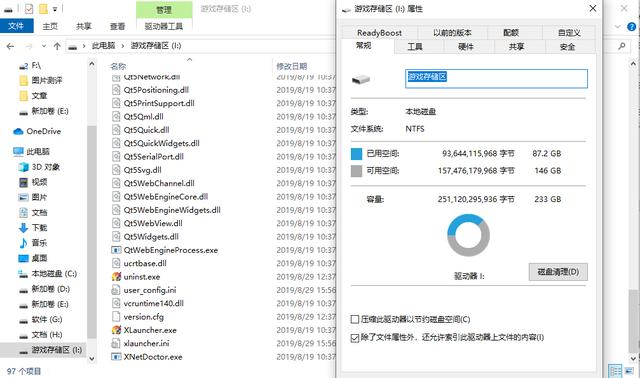640x378 pixels.
Task: Open the ReadyBoost tab in properties
Action: coord(379,33)
